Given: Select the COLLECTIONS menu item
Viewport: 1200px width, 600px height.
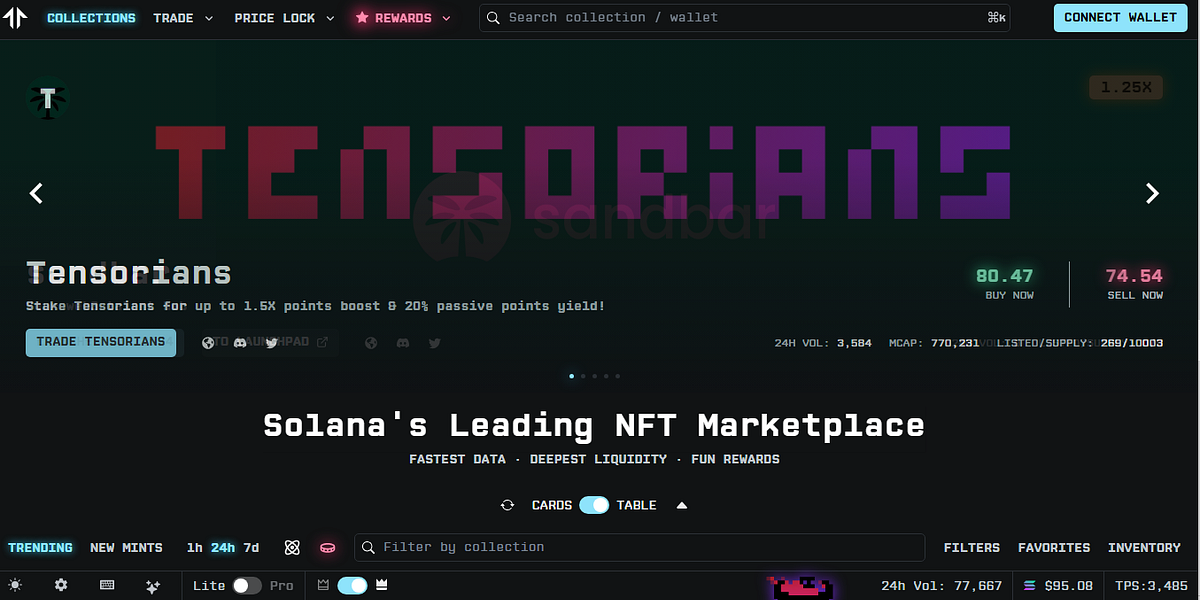Looking at the screenshot, I should pyautogui.click(x=91, y=17).
